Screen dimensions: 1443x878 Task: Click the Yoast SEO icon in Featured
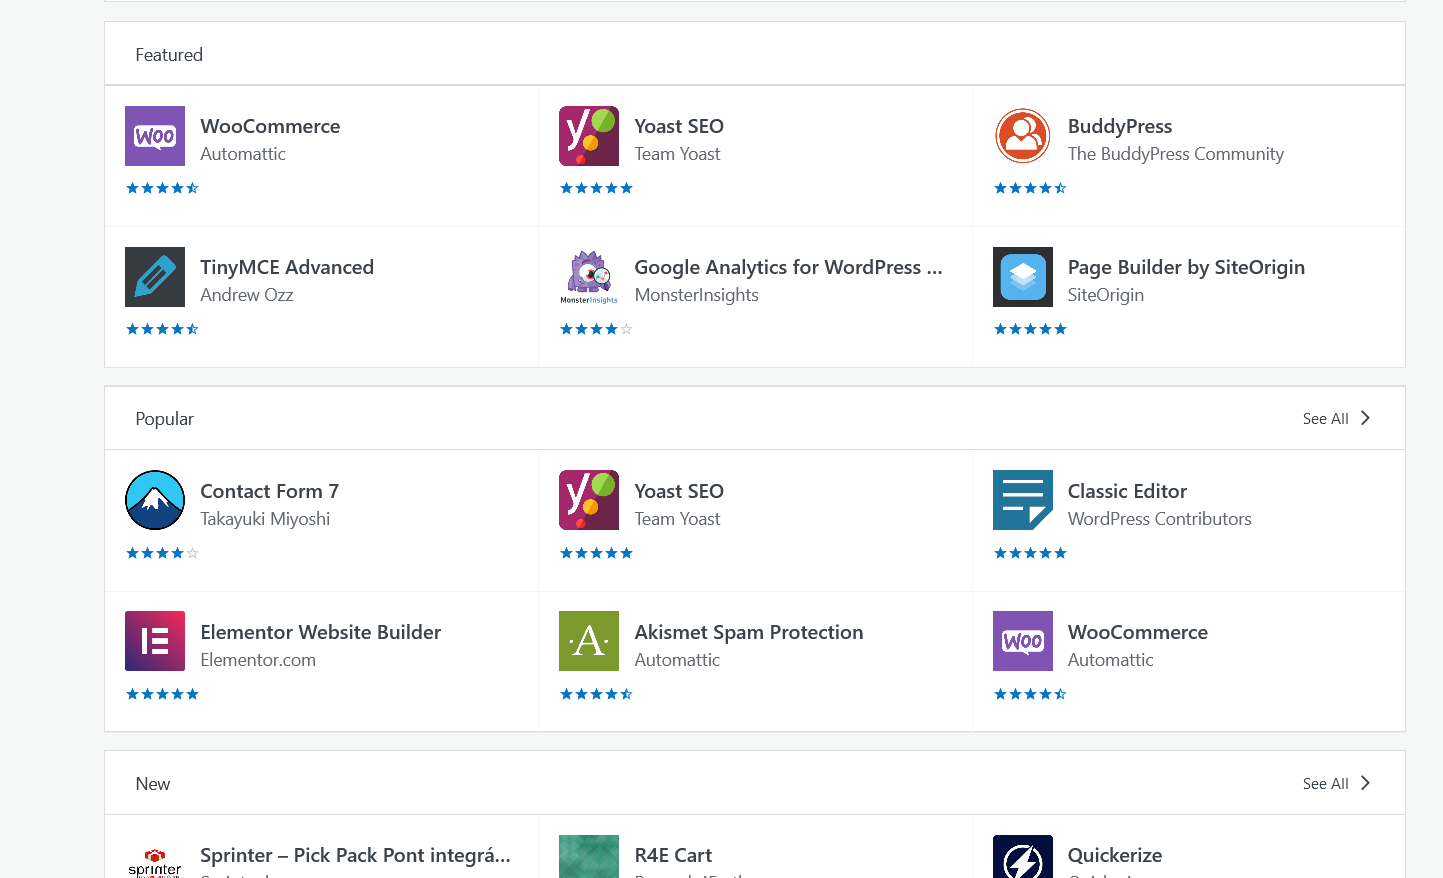pyautogui.click(x=589, y=136)
